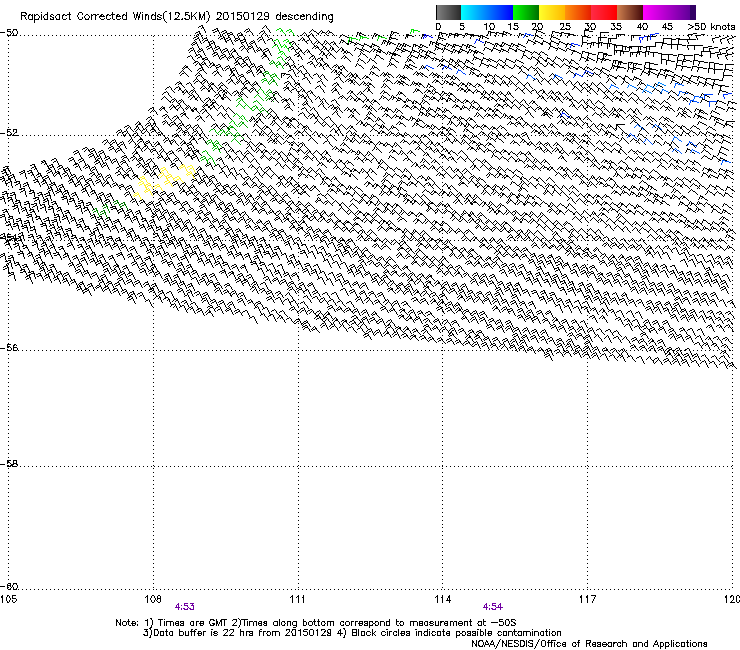Click the legend number '40'

tap(642, 27)
